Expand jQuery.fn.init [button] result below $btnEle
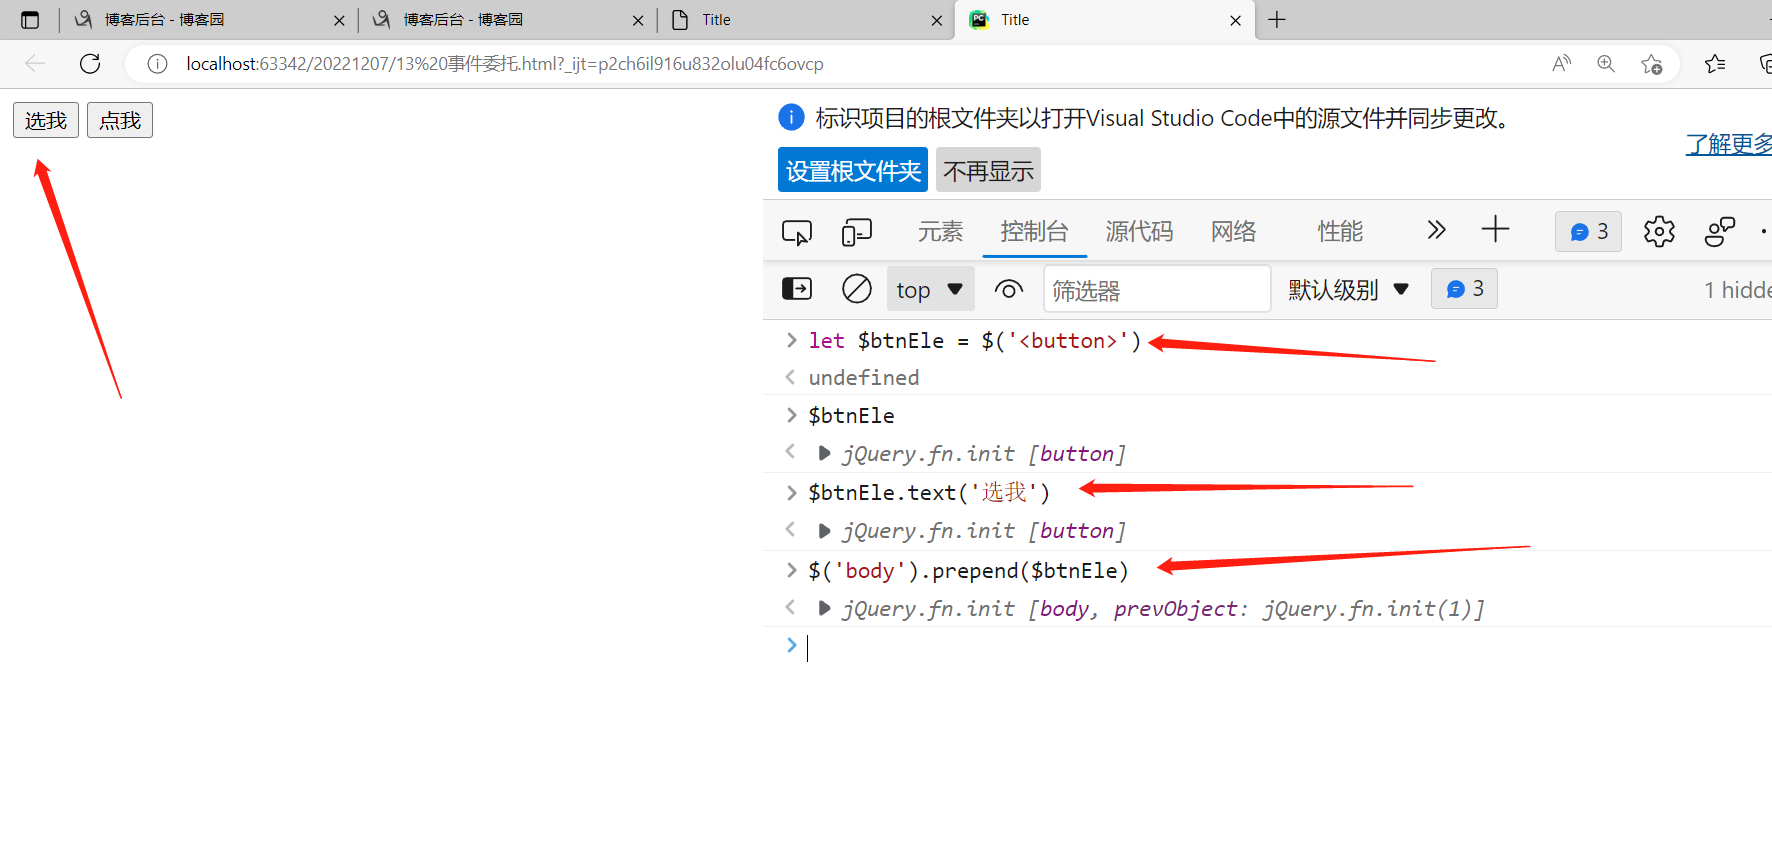This screenshot has height=847, width=1772. 824,453
